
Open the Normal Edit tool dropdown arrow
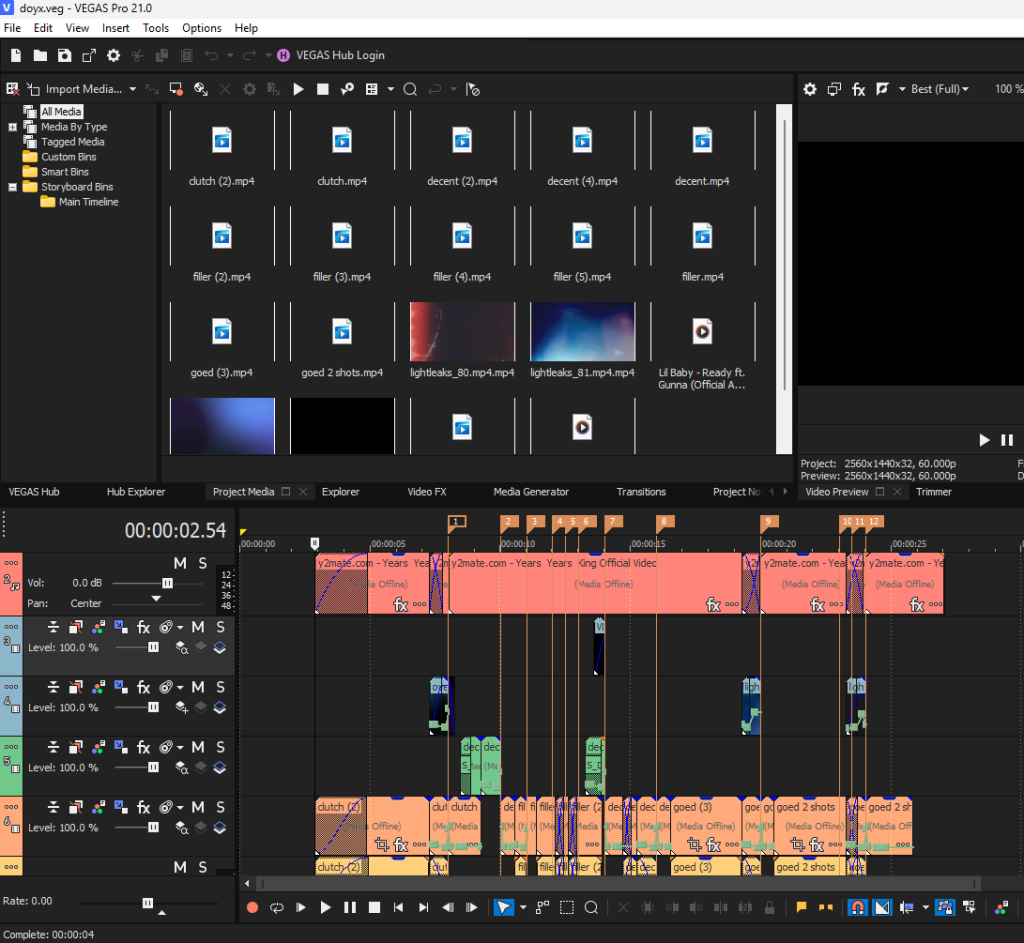[523, 907]
